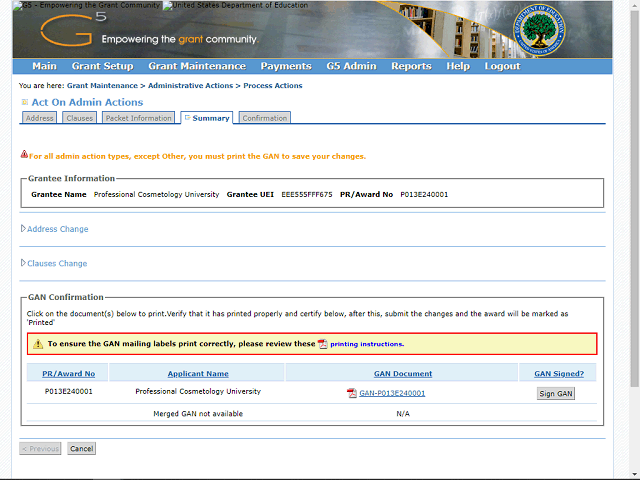Go to the Clauses tab
Screen dimensions: 640x480
79,118
